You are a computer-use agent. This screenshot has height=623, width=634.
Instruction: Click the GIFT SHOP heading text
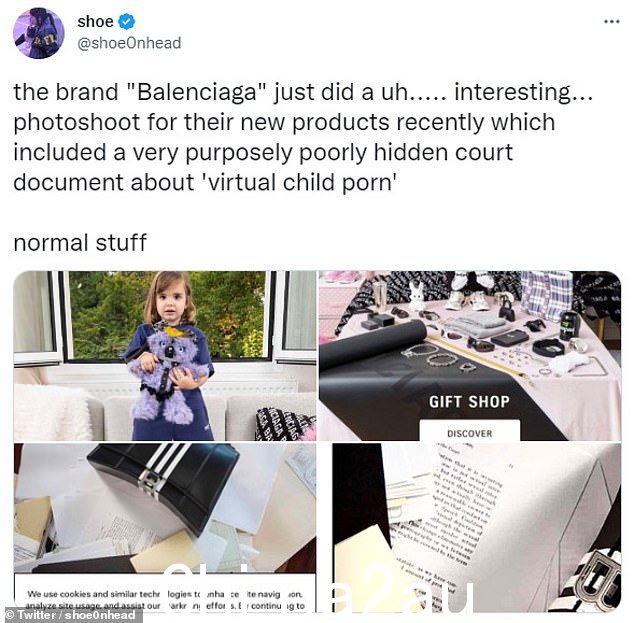click(x=469, y=401)
